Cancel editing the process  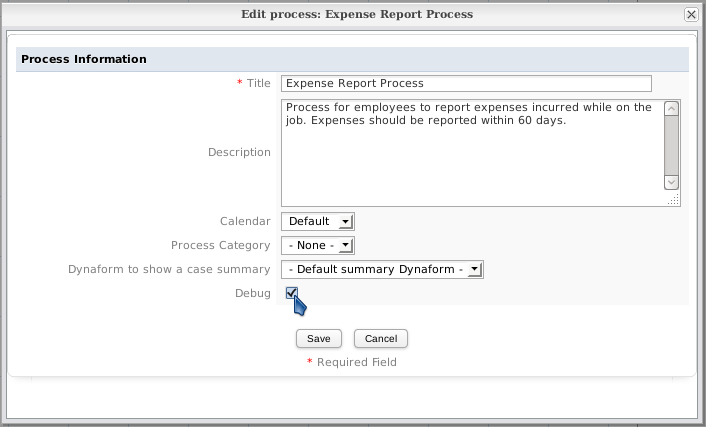pos(380,338)
